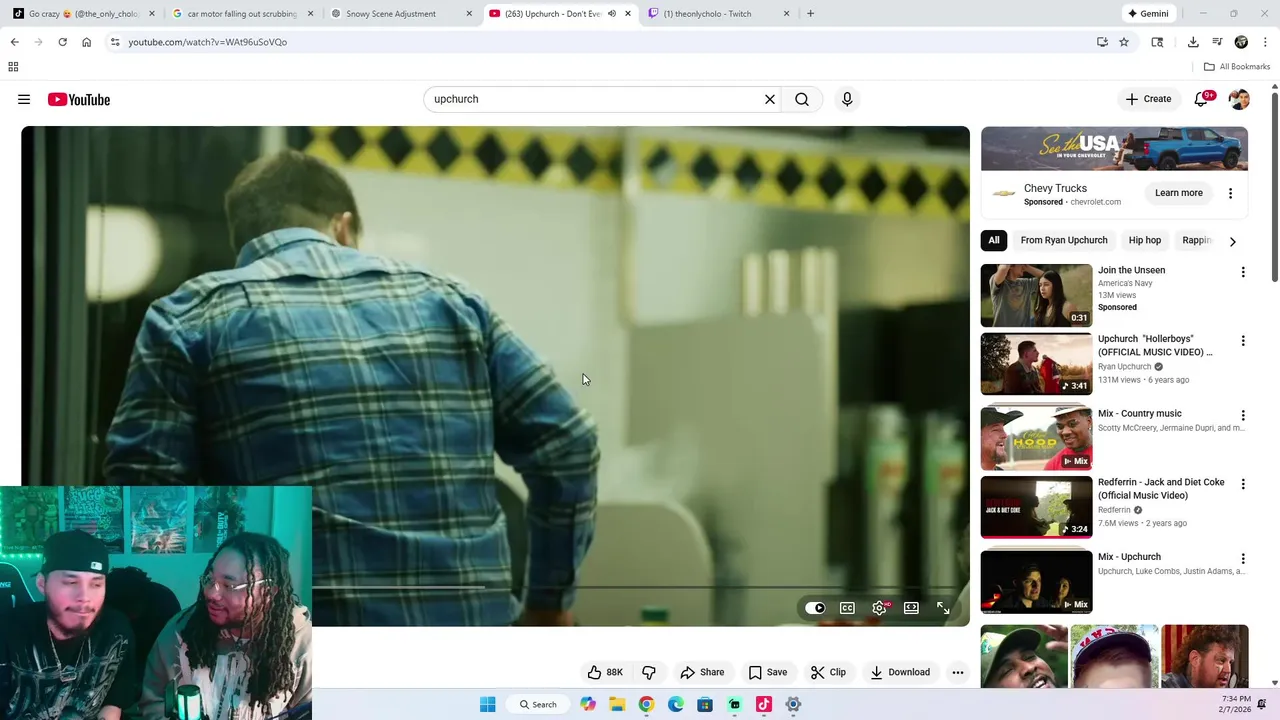Open the Google Lens search icon in Chrome

click(x=1157, y=42)
